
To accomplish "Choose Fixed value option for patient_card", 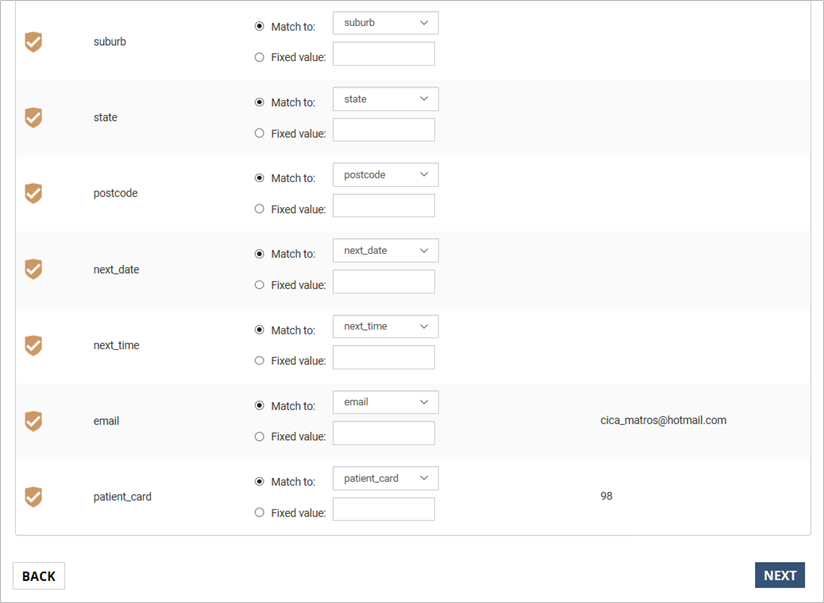I will click(x=259, y=512).
